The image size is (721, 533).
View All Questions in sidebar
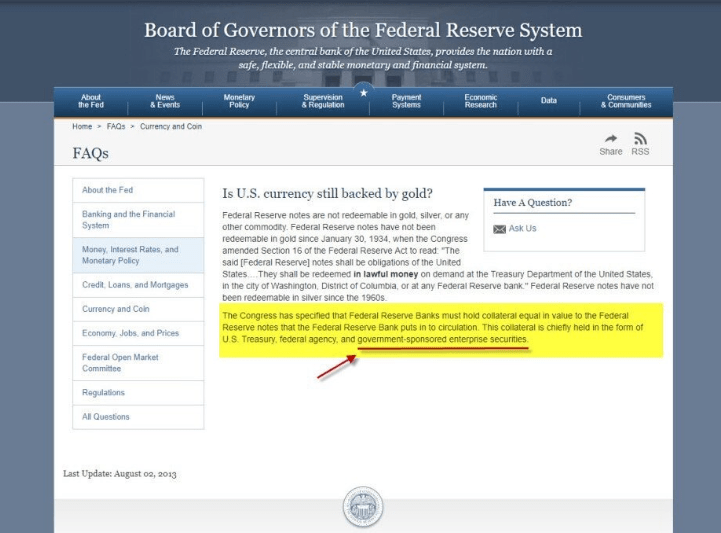[x=106, y=417]
